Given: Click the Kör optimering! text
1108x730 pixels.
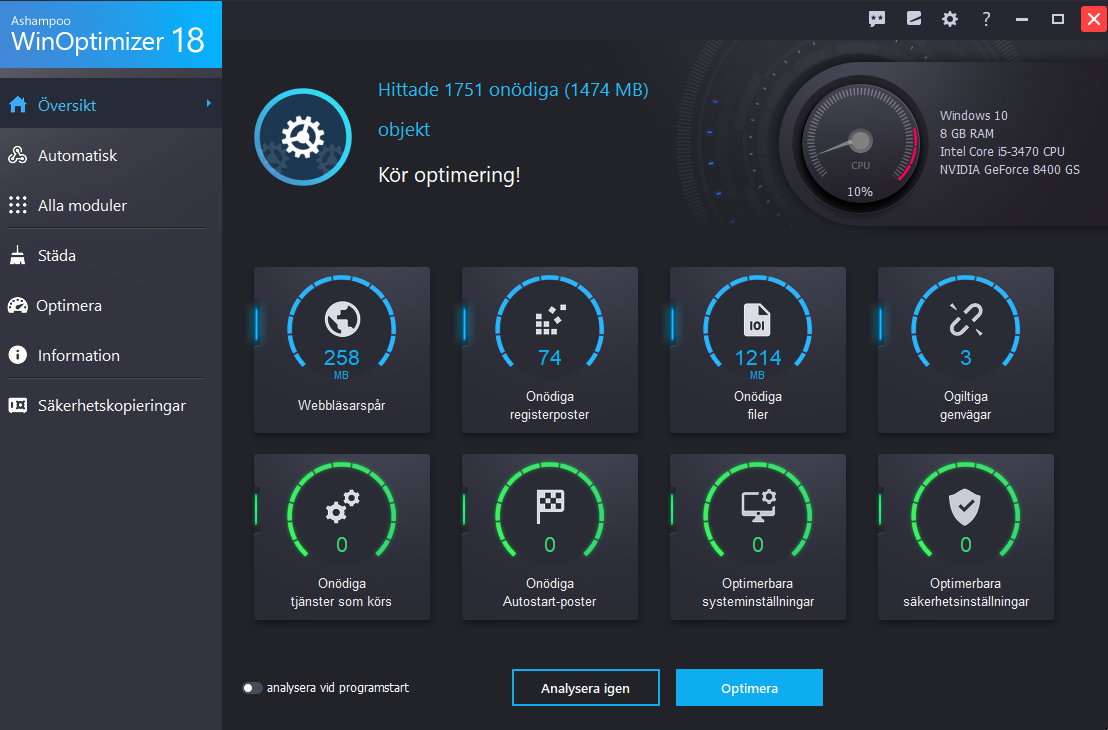Looking at the screenshot, I should tap(449, 175).
